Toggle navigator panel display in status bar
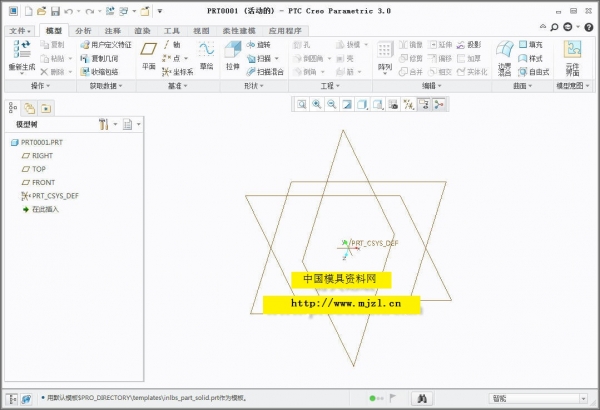 pyautogui.click(x=12, y=399)
